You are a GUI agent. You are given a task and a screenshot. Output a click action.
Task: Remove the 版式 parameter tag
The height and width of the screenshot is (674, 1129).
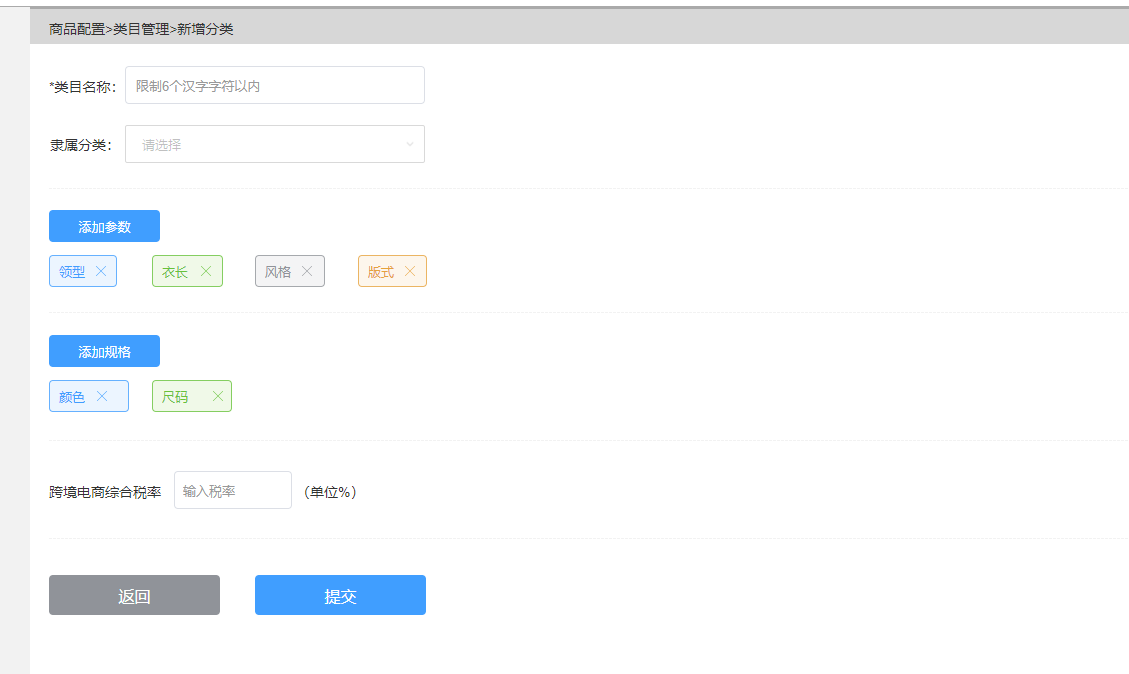pos(410,271)
